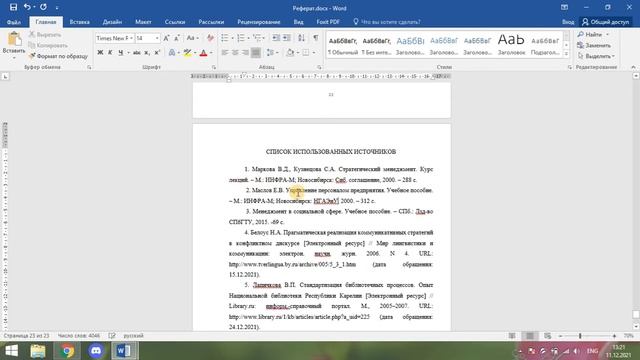
Task: Open Google Chrome from taskbar
Action: click(x=67, y=351)
